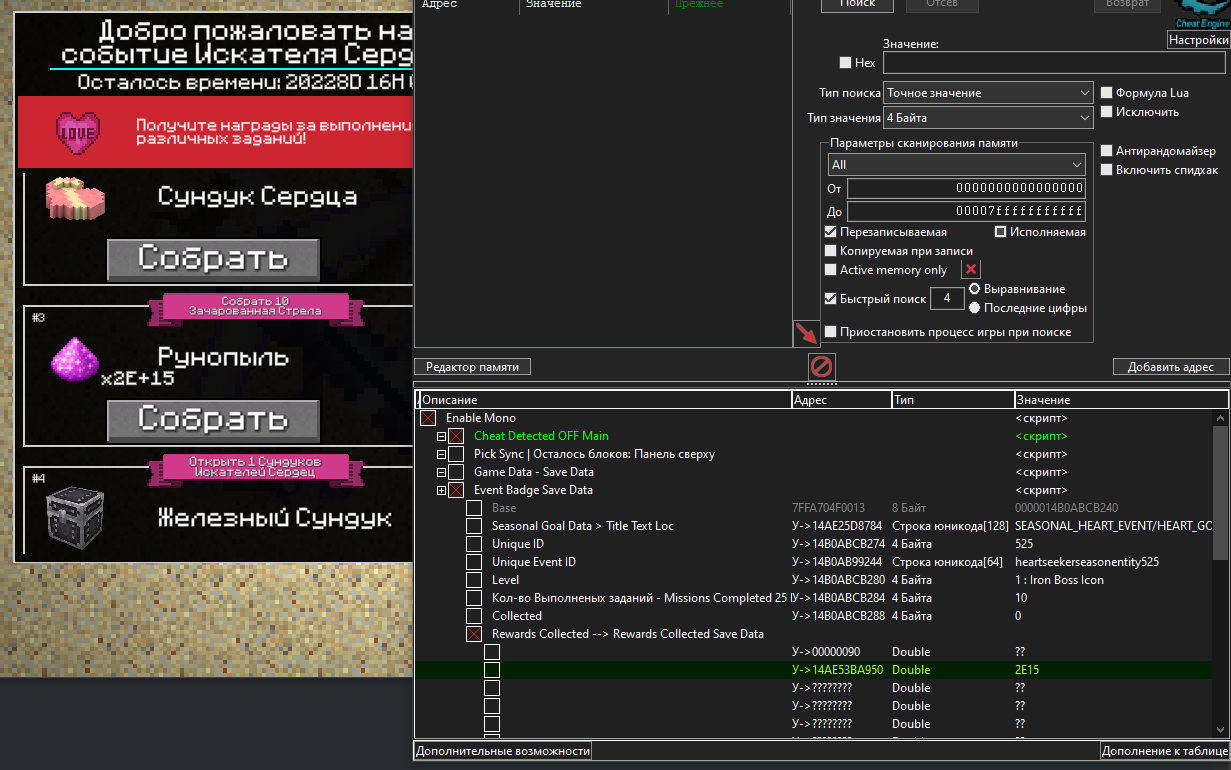Tick the Исключить checkbox
The height and width of the screenshot is (770, 1231).
point(1106,112)
